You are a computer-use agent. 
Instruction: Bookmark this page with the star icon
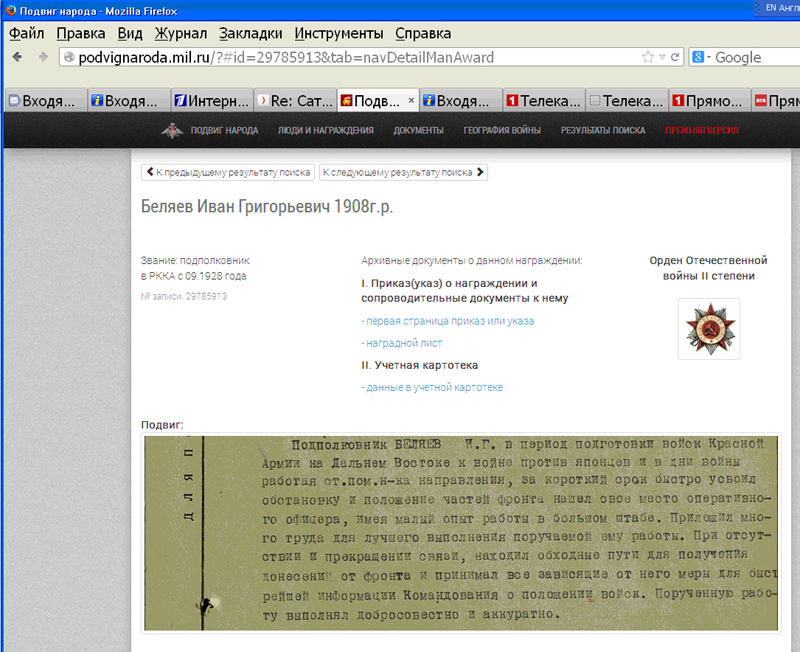pos(647,57)
